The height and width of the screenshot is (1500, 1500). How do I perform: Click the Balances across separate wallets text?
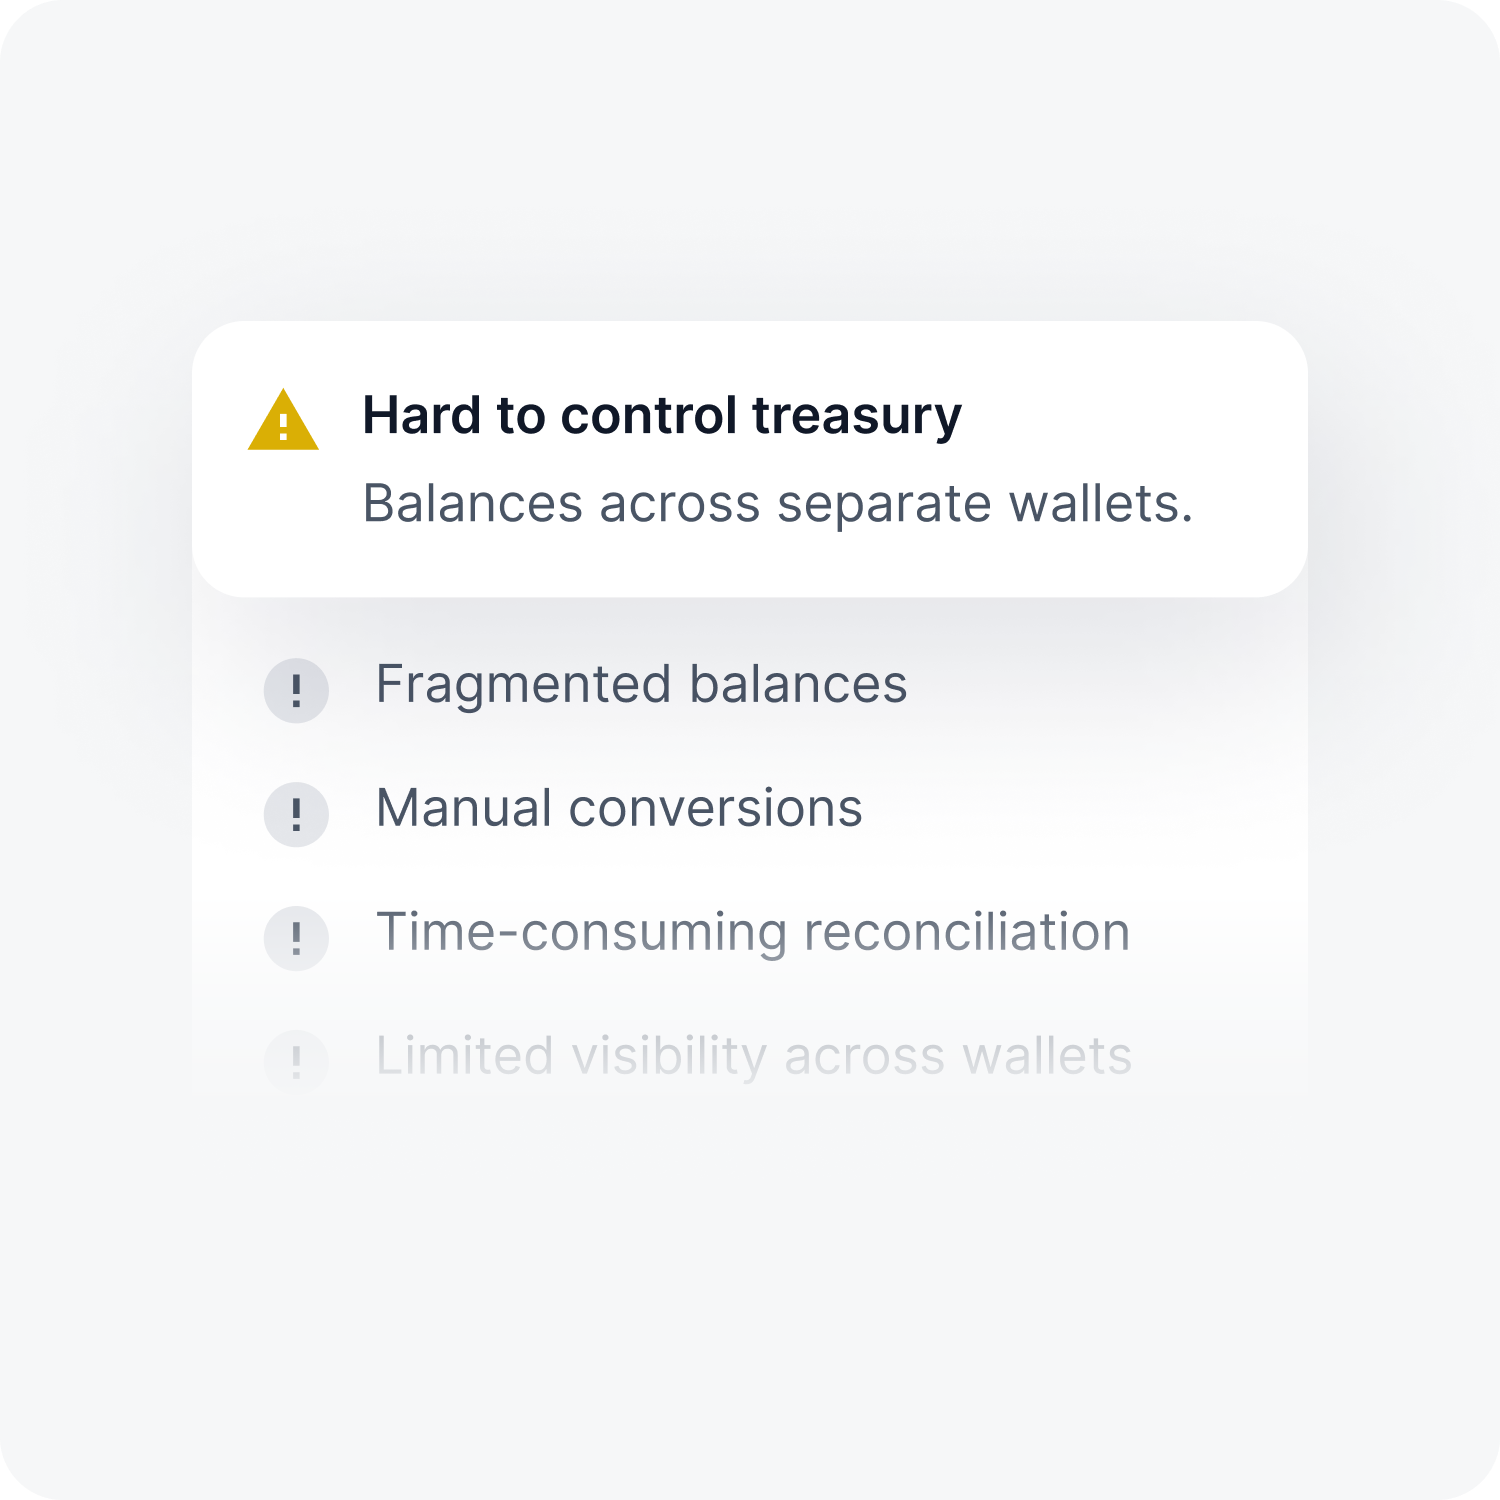point(778,504)
